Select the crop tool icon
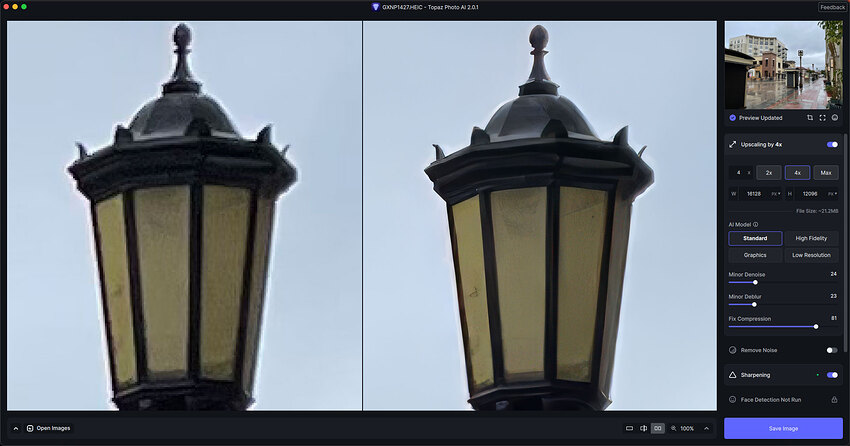This screenshot has width=850, height=446. pyautogui.click(x=810, y=118)
